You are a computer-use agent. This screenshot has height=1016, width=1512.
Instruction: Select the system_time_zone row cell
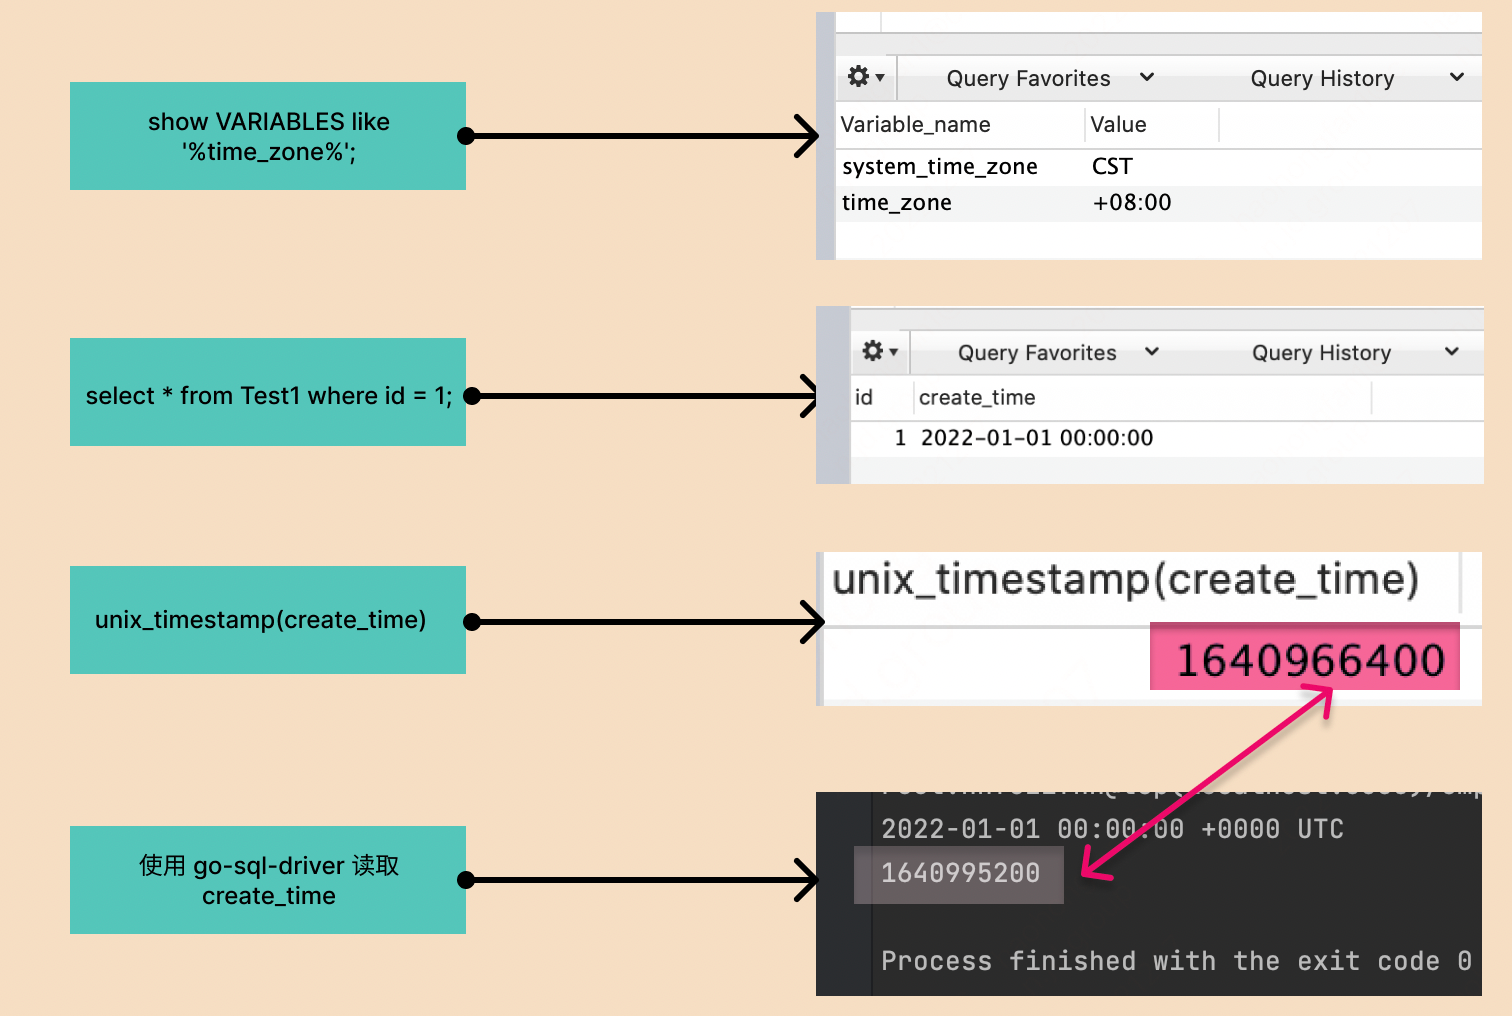(x=940, y=167)
